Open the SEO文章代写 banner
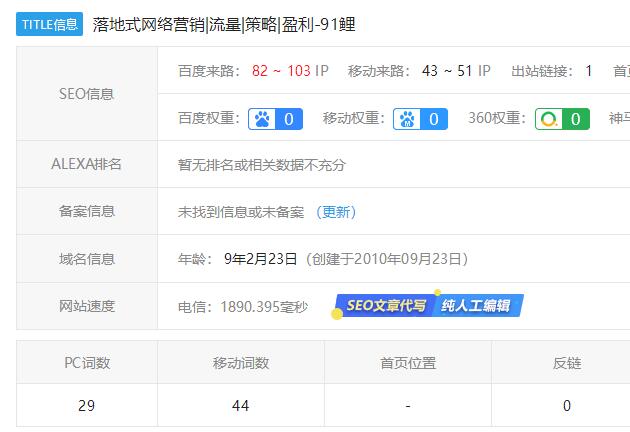Viewport: 630px width, 432px height. pyautogui.click(x=386, y=306)
